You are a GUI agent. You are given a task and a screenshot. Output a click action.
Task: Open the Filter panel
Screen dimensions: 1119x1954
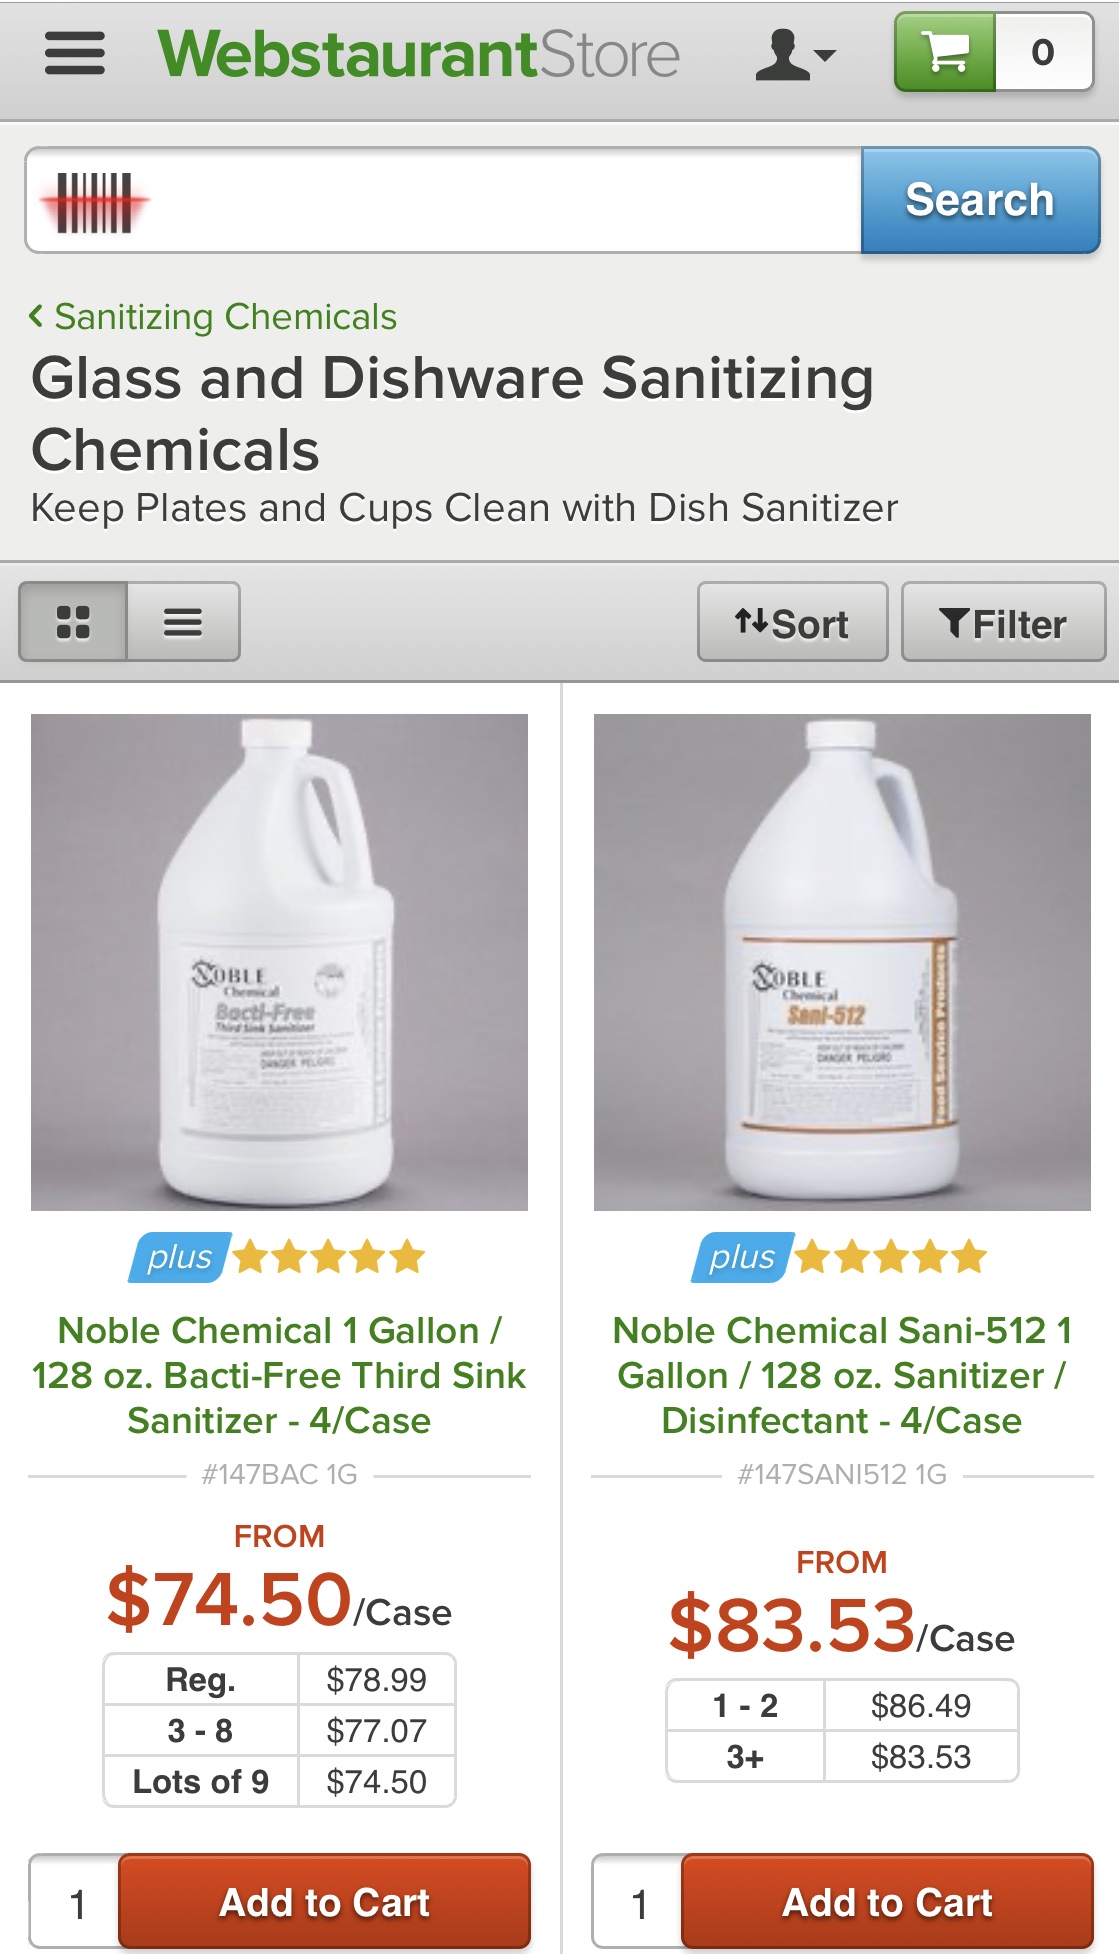(1003, 623)
